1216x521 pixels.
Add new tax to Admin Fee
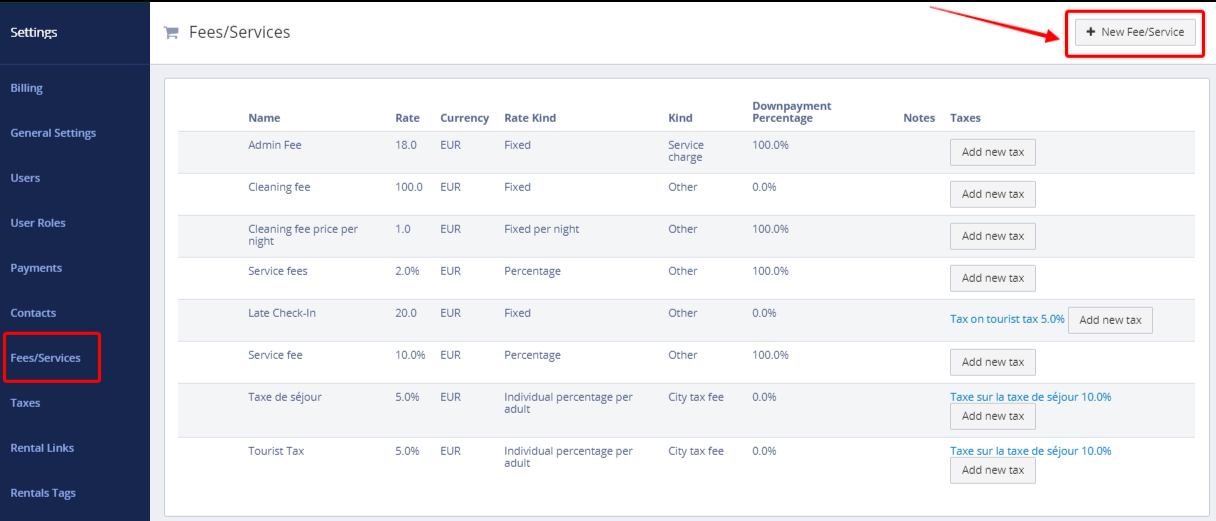point(992,152)
